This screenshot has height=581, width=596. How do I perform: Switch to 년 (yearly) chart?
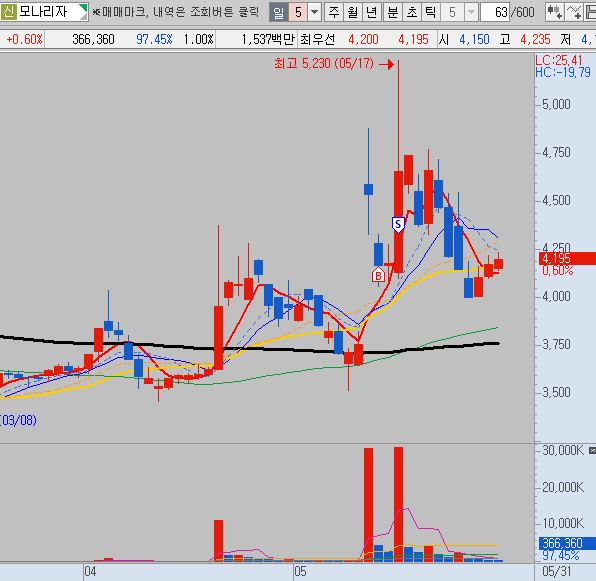(x=372, y=13)
